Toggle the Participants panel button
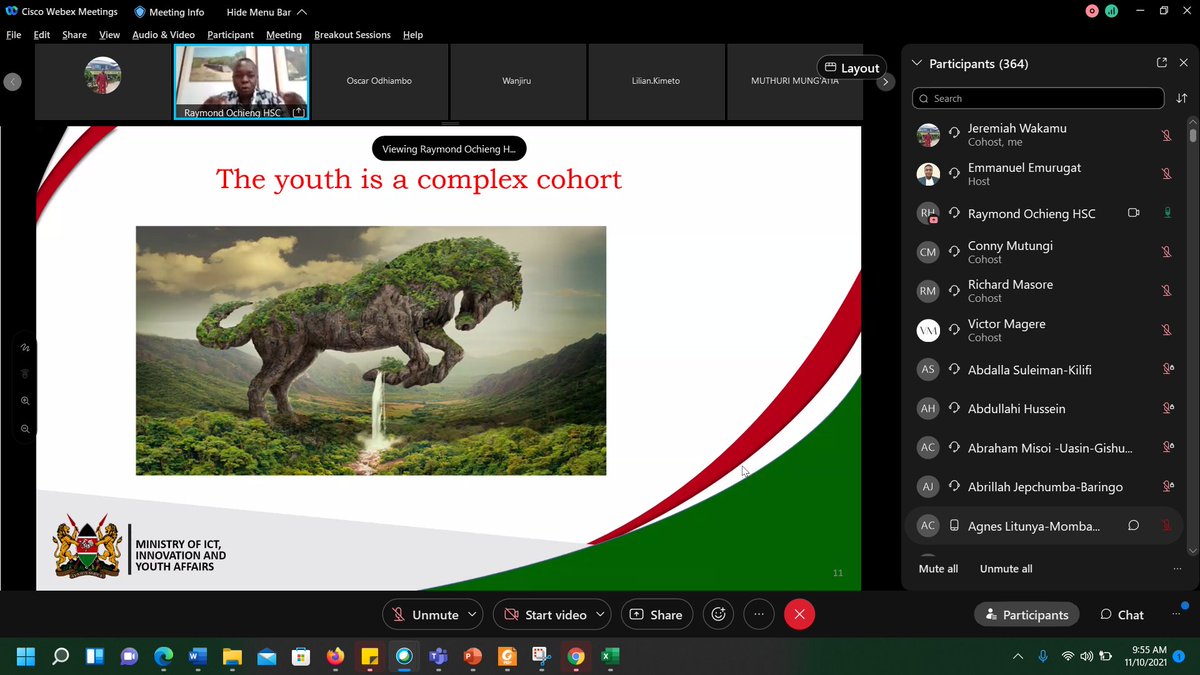The image size is (1200, 675). click(x=1026, y=614)
